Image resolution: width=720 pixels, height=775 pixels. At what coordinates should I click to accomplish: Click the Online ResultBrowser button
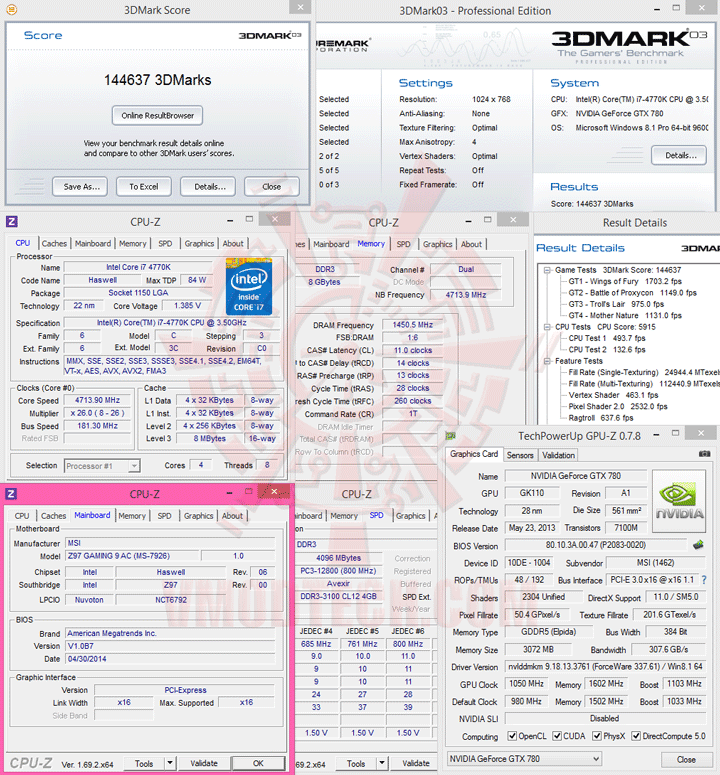tap(158, 115)
